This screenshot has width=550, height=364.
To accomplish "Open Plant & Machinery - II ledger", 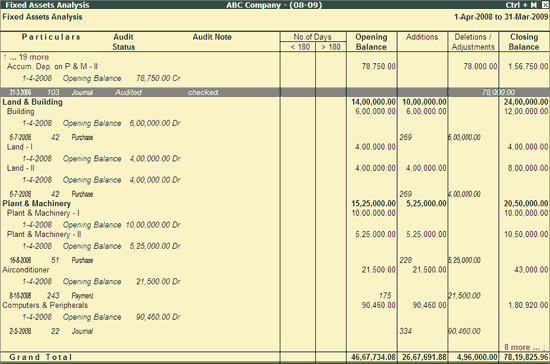I will [x=275, y=234].
